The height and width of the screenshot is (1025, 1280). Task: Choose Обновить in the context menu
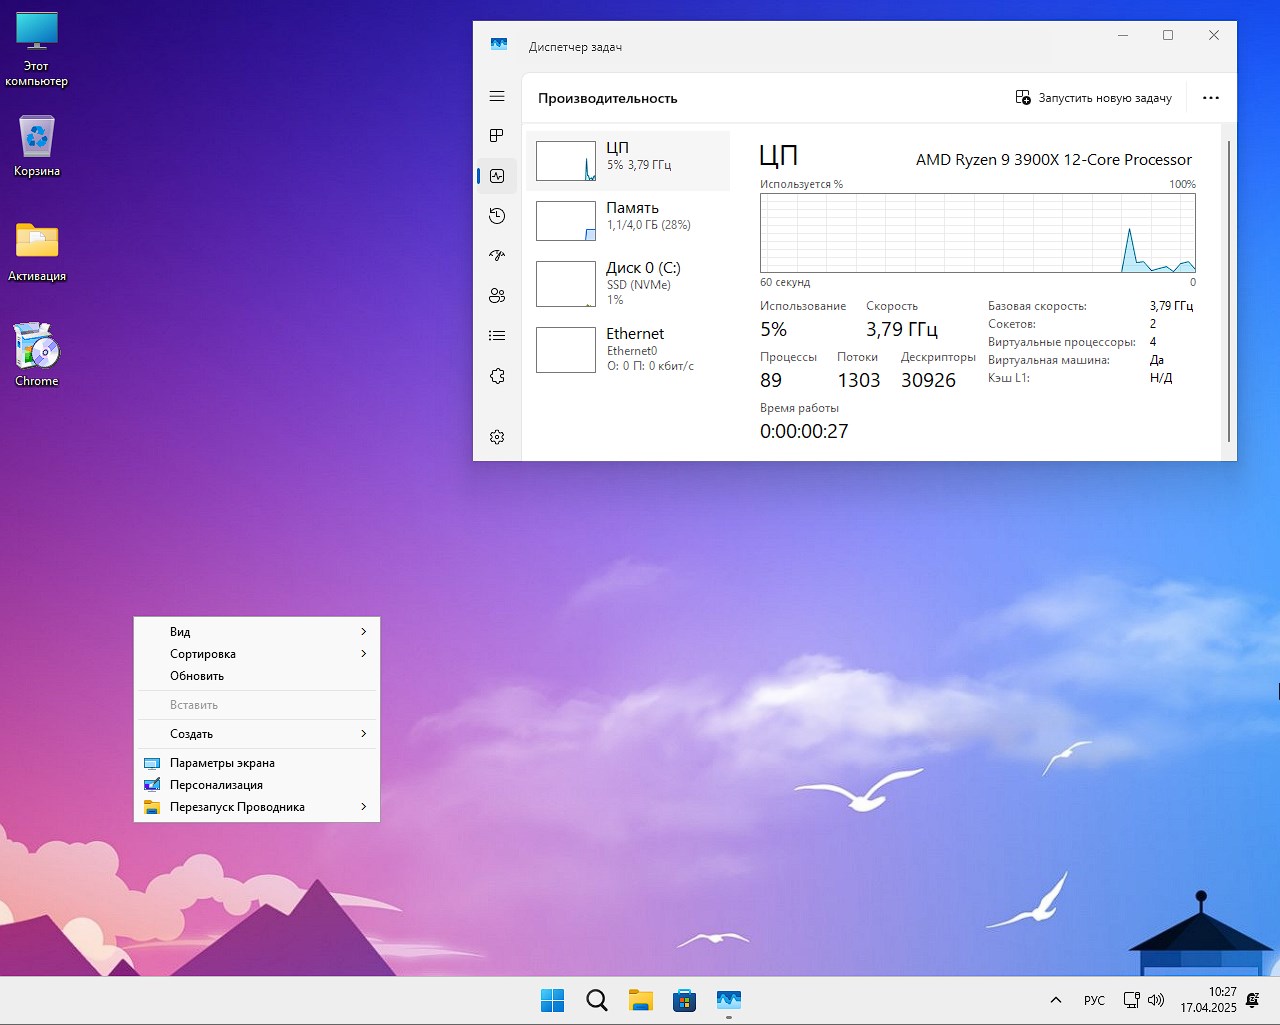(x=197, y=676)
